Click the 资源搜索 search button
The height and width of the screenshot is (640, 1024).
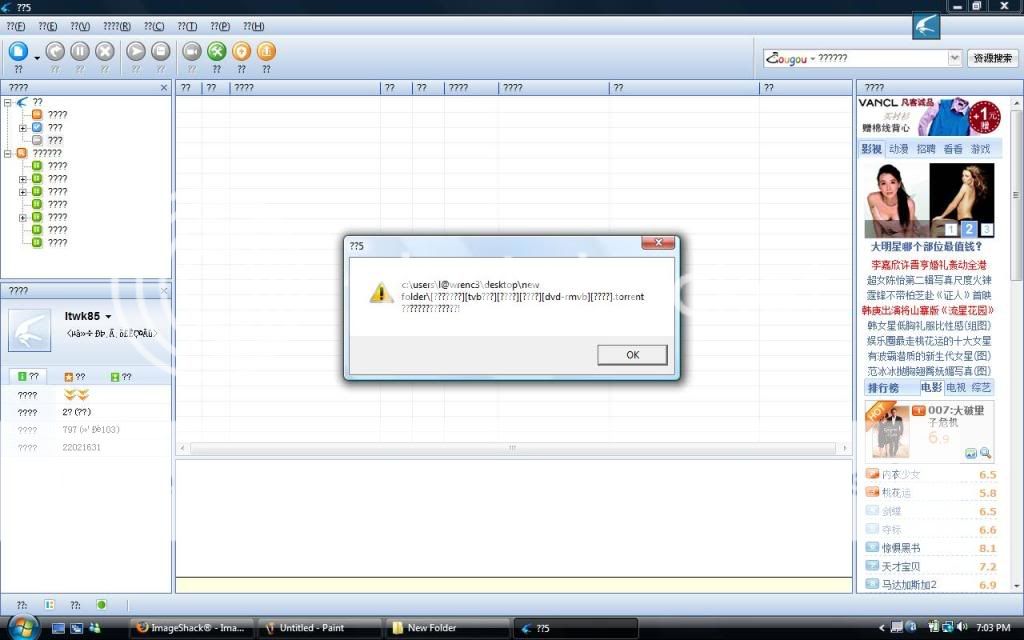click(993, 59)
